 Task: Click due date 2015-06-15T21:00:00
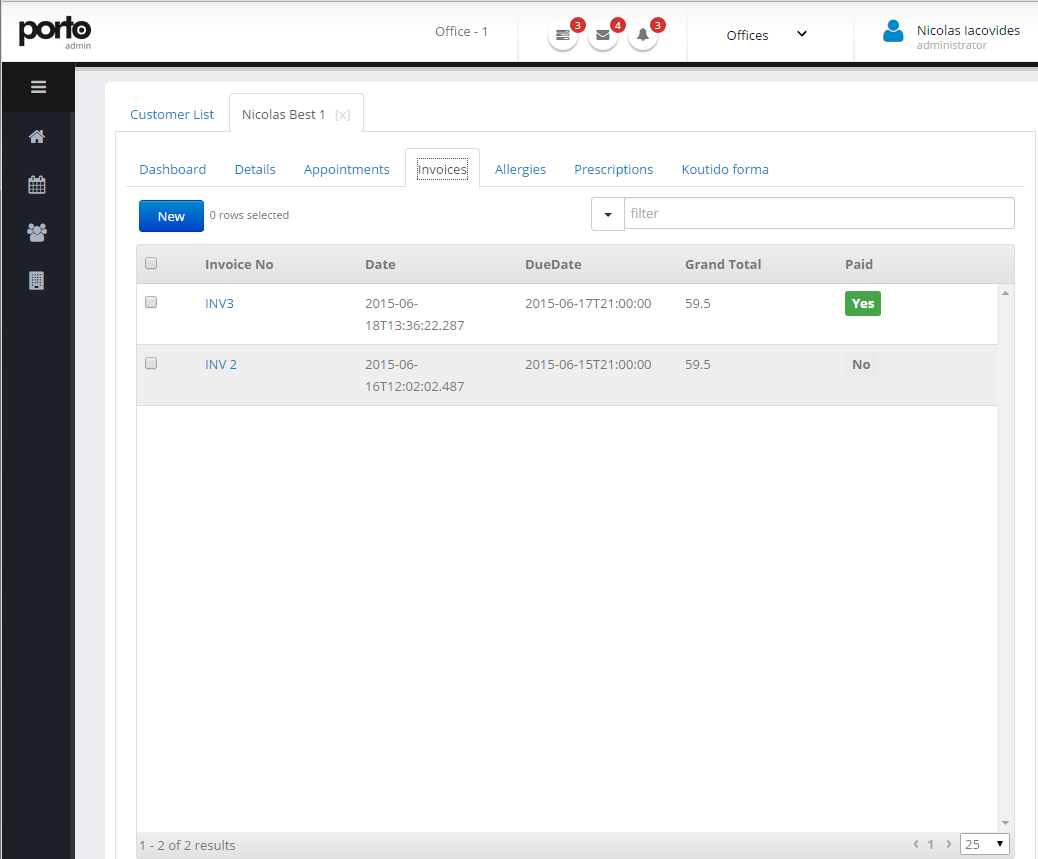(x=588, y=365)
